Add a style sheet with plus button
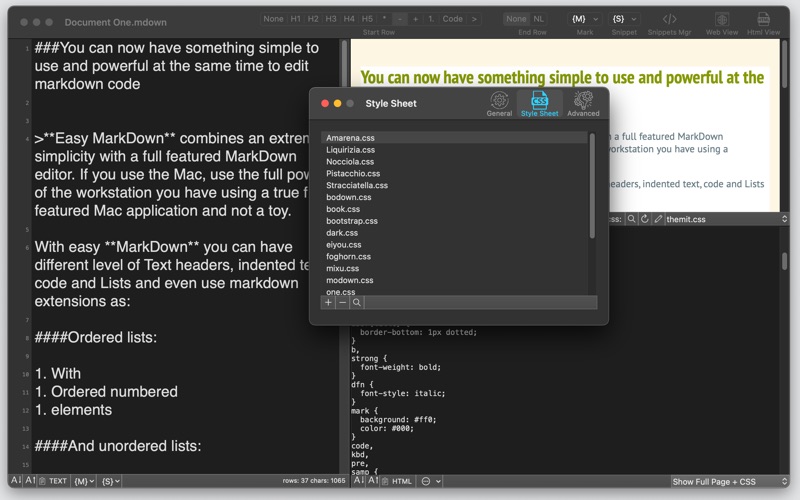Image resolution: width=800 pixels, height=500 pixels. (328, 302)
